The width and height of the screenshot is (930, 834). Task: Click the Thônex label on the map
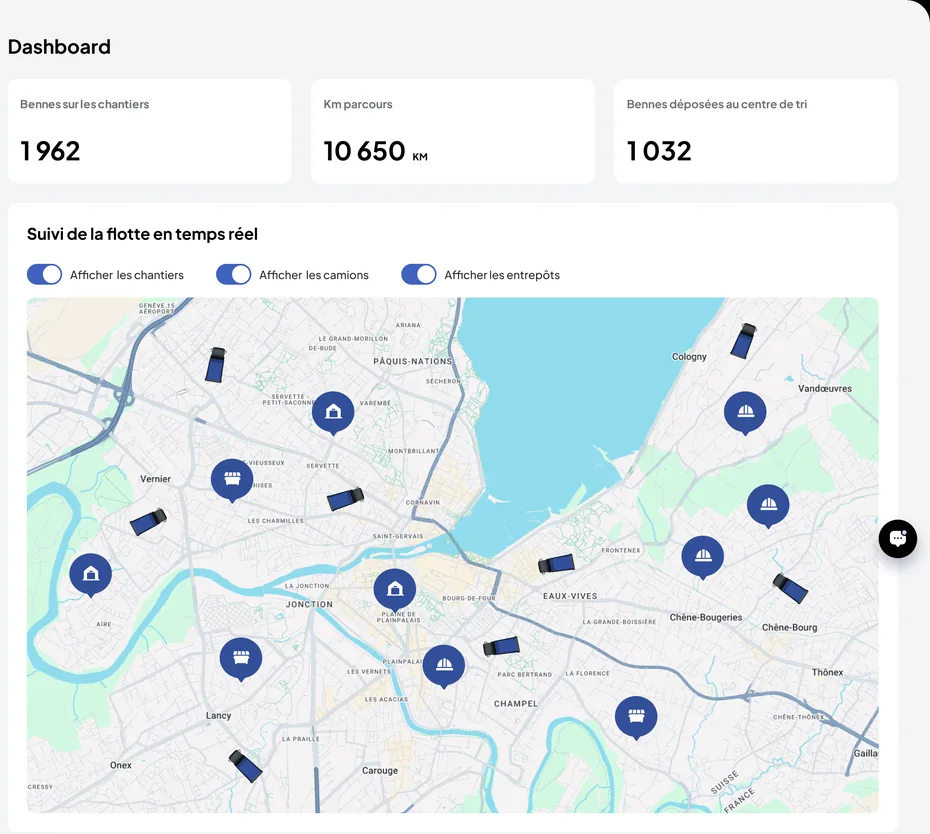click(827, 672)
